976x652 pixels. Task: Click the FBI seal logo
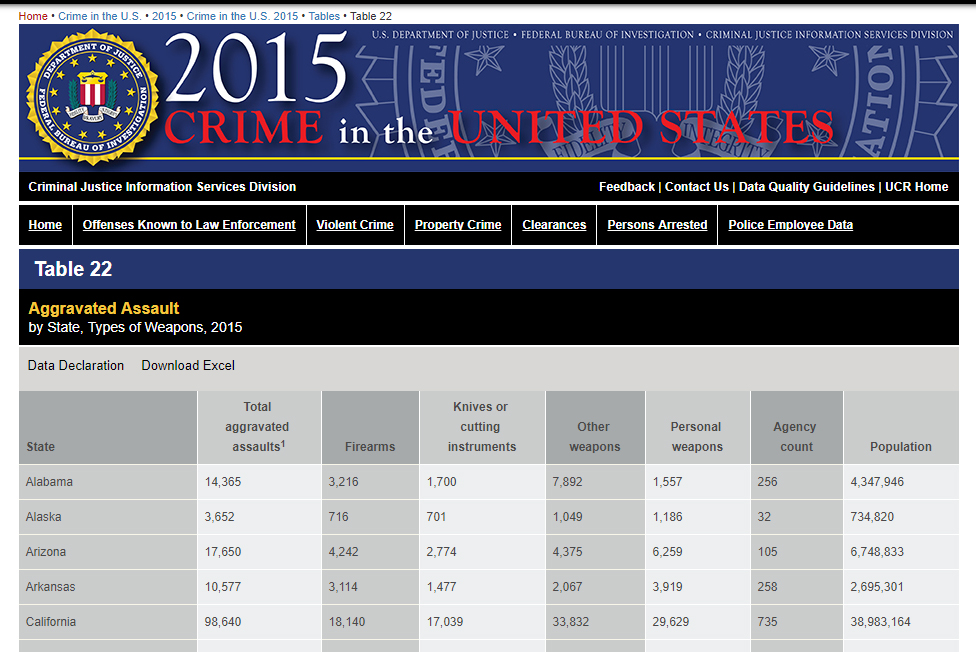point(93,97)
